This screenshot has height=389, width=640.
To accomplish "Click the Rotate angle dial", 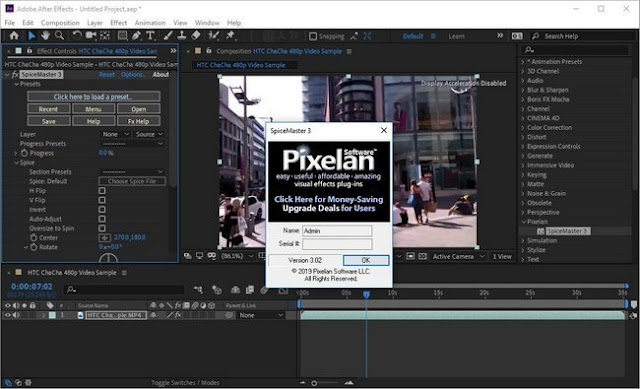I will pos(108,258).
